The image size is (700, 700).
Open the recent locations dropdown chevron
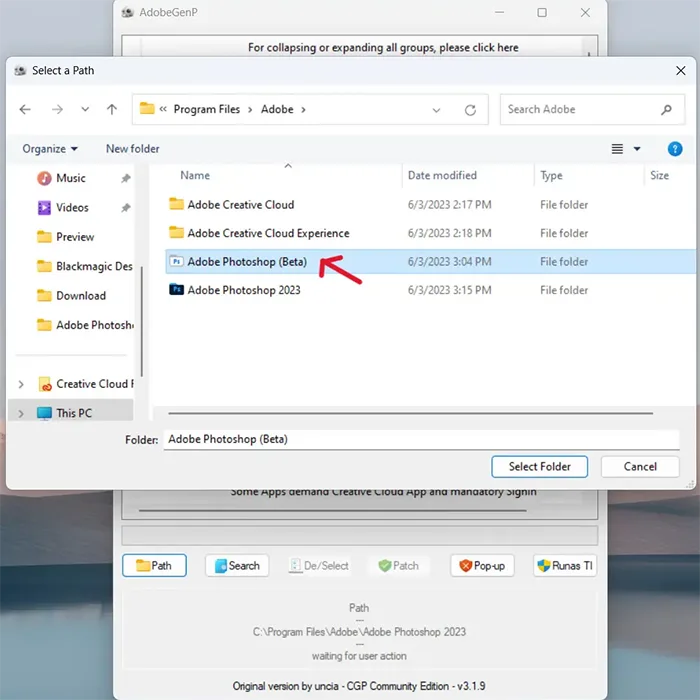pos(85,109)
